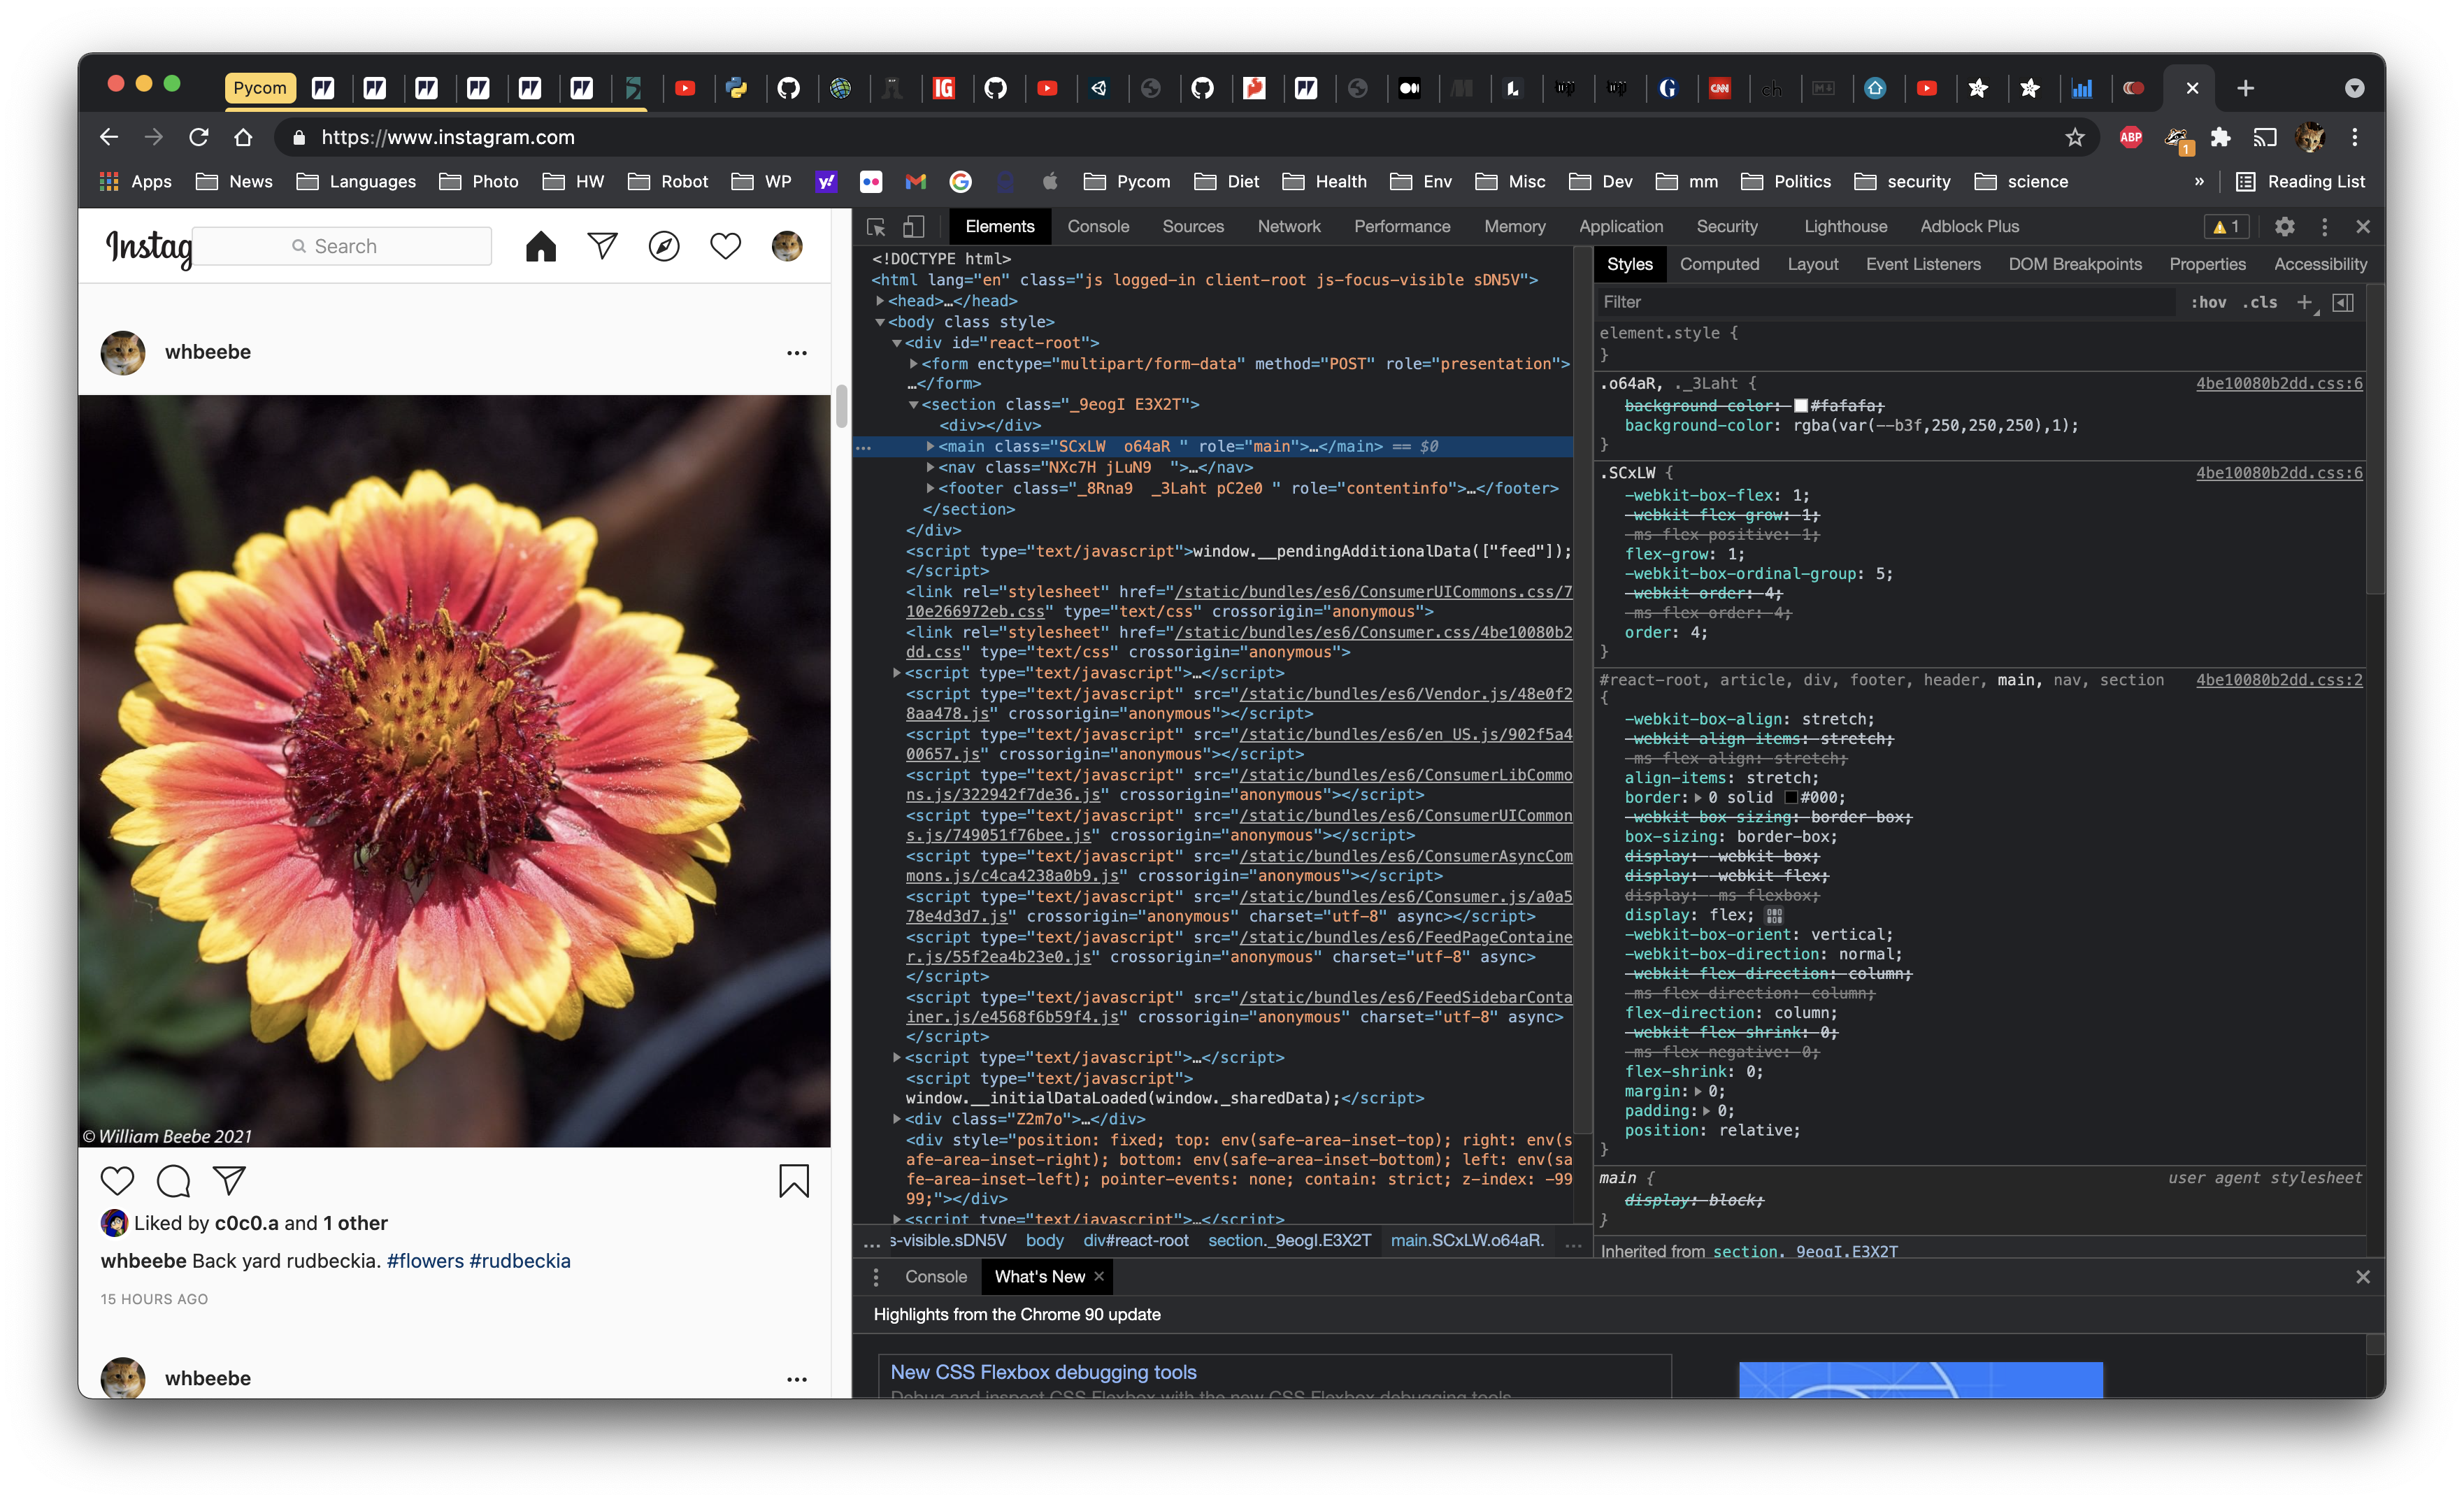Open profile avatar in Instagram header
The width and height of the screenshot is (2464, 1502).
pyautogui.click(x=787, y=246)
